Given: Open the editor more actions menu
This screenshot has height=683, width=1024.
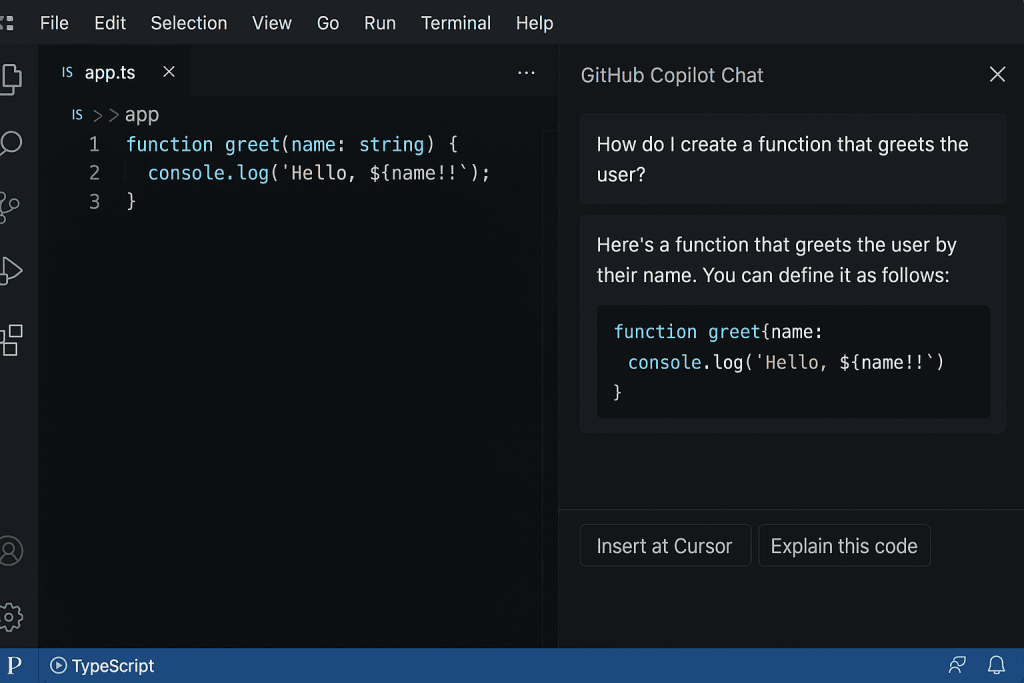Looking at the screenshot, I should [527, 72].
